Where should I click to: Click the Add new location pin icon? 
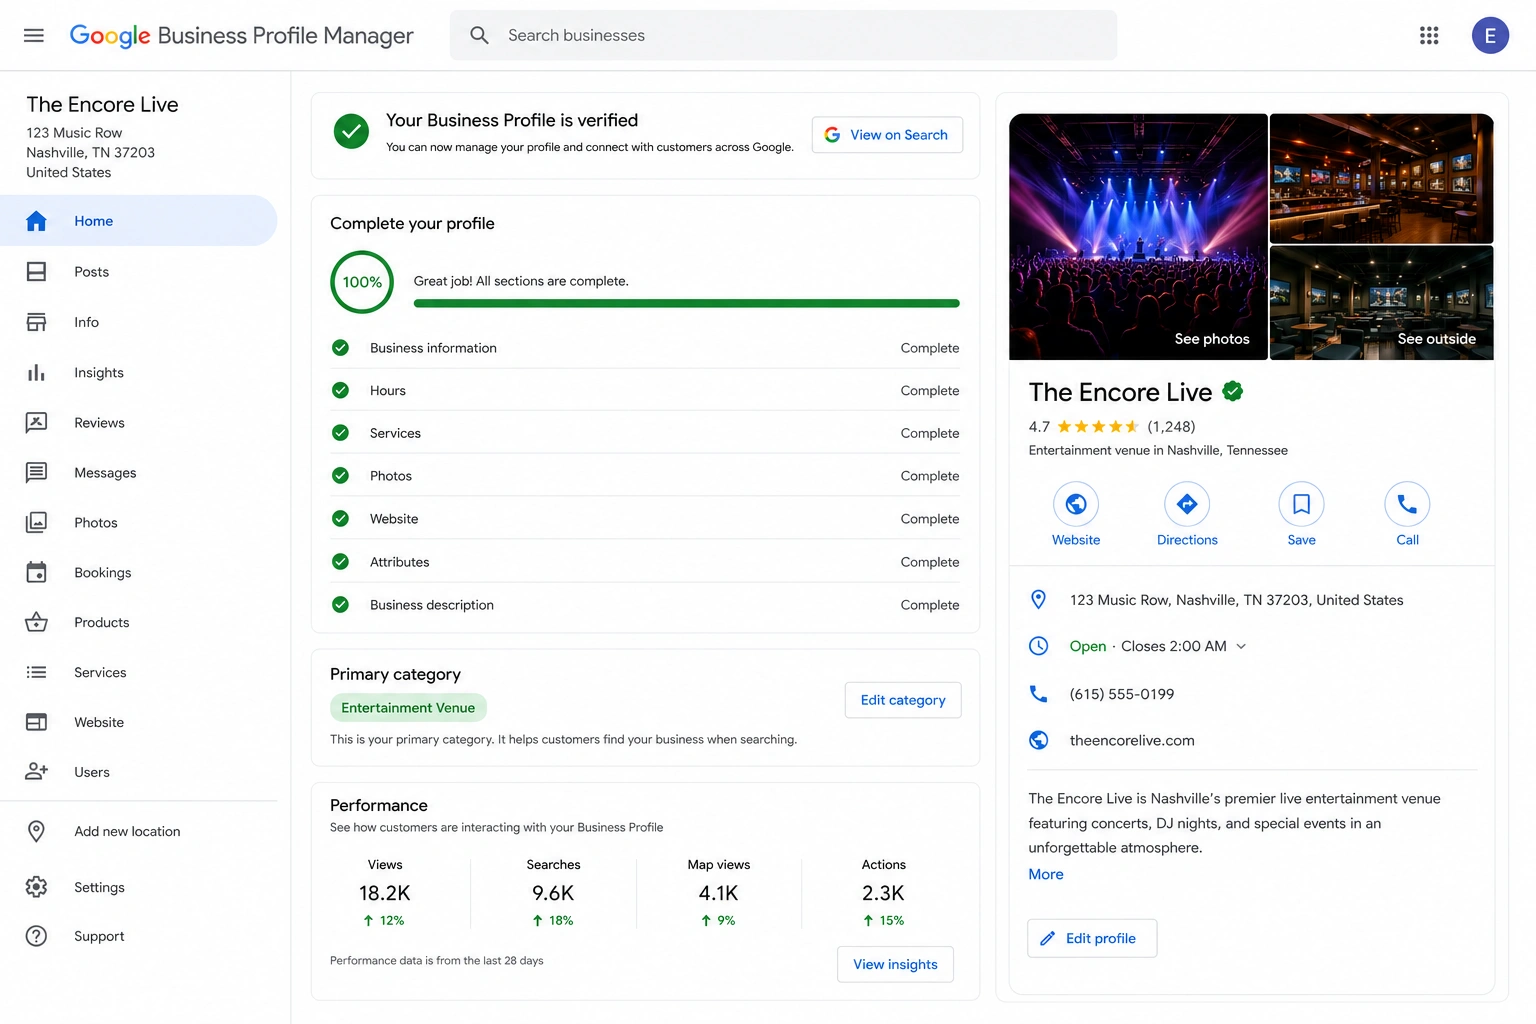click(x=36, y=831)
